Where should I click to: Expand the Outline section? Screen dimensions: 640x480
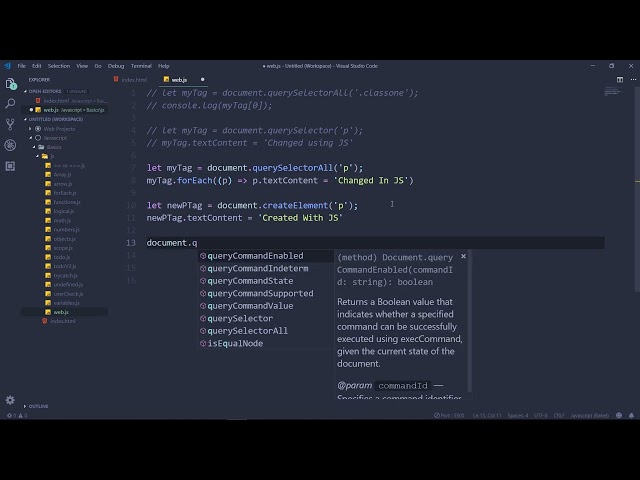[x=25, y=407]
